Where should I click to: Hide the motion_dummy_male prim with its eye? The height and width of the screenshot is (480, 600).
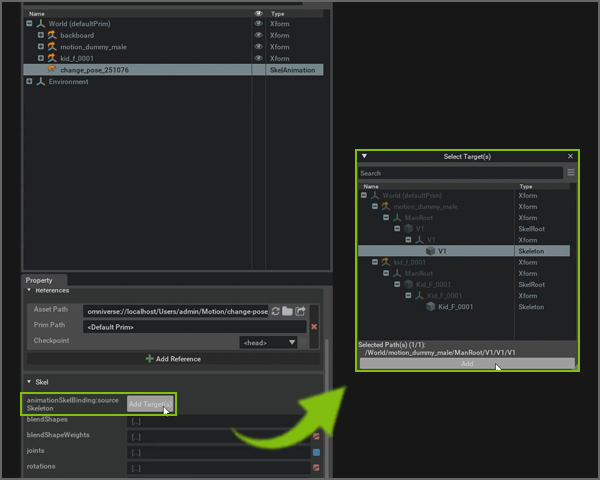click(x=258, y=47)
